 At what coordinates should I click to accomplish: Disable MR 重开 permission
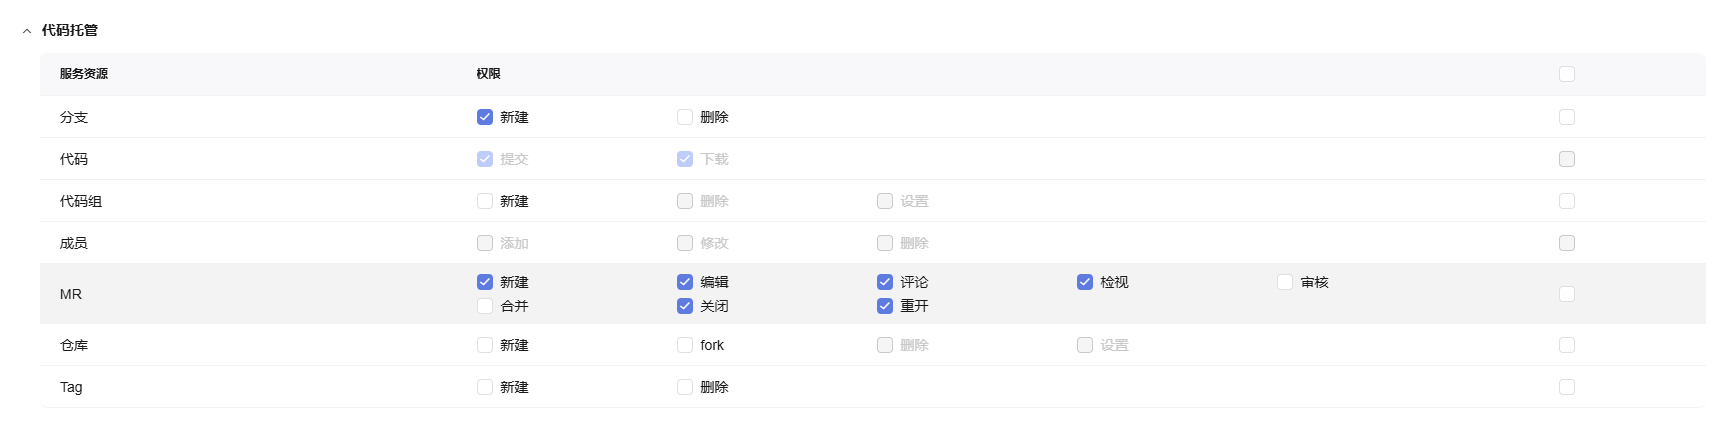(885, 306)
